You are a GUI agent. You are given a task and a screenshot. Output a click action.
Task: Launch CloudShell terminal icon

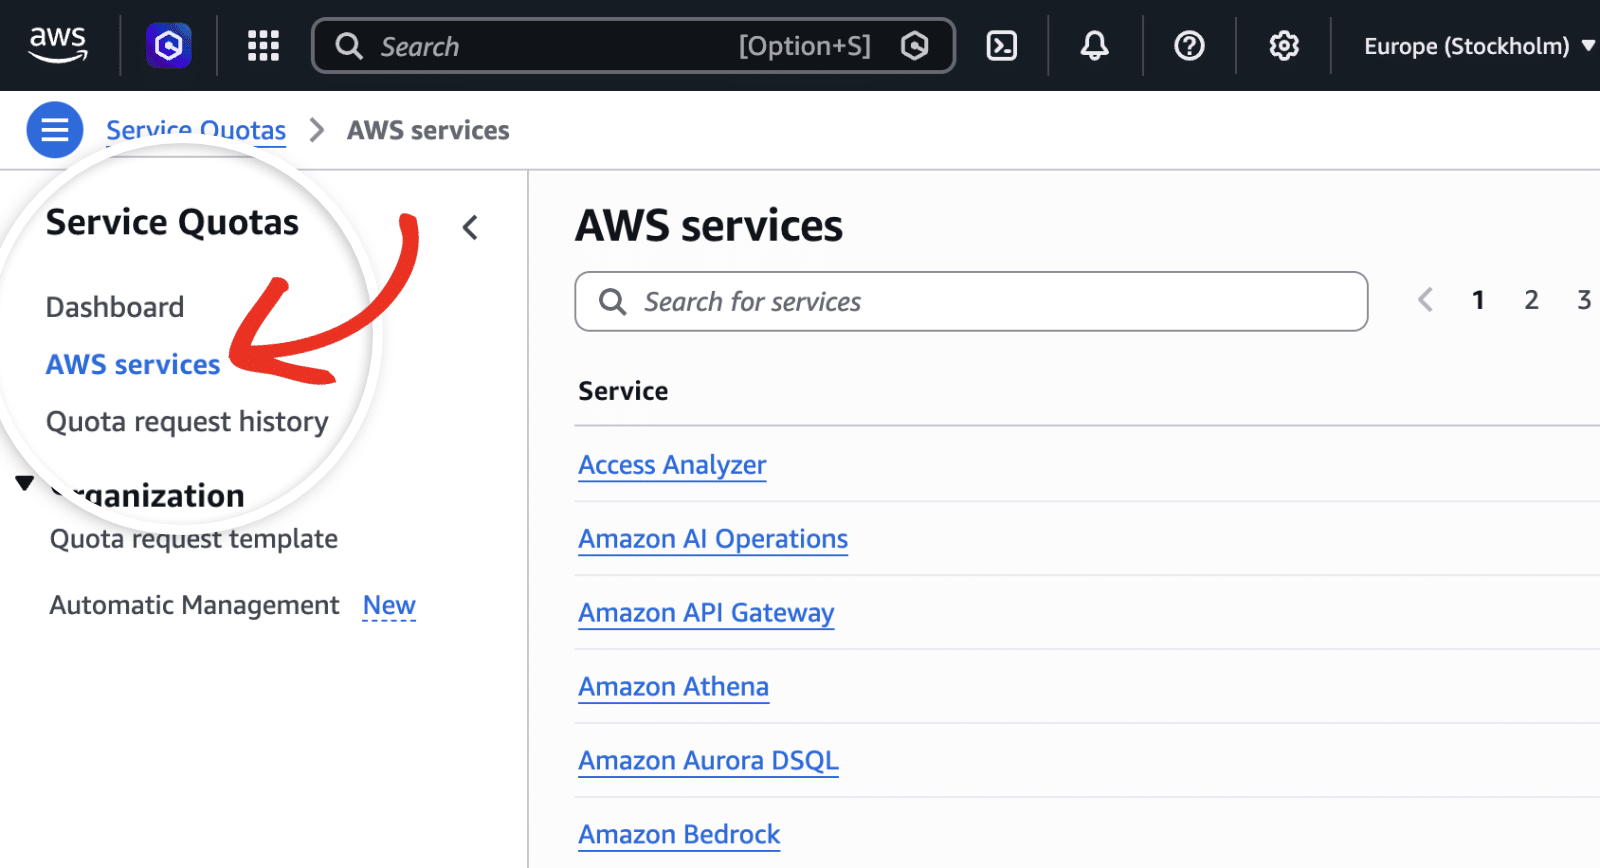[x=1001, y=46]
